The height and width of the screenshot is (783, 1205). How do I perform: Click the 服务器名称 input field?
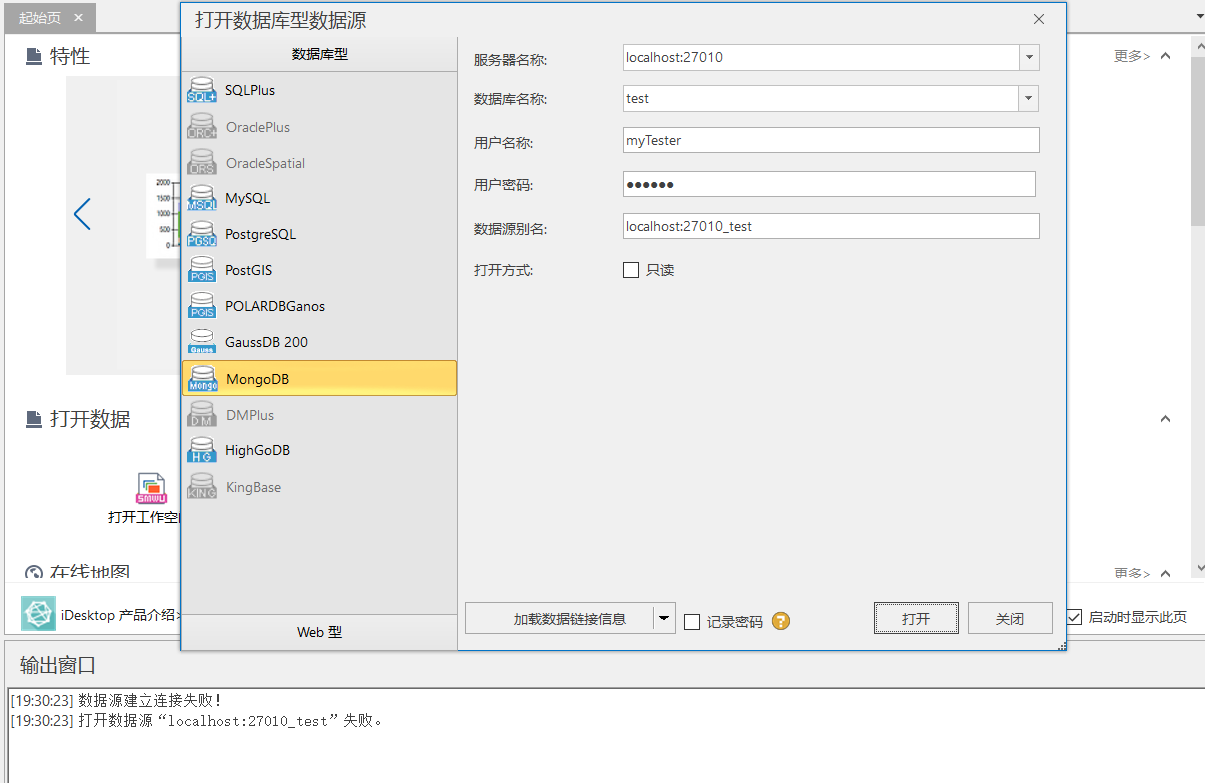click(x=821, y=58)
